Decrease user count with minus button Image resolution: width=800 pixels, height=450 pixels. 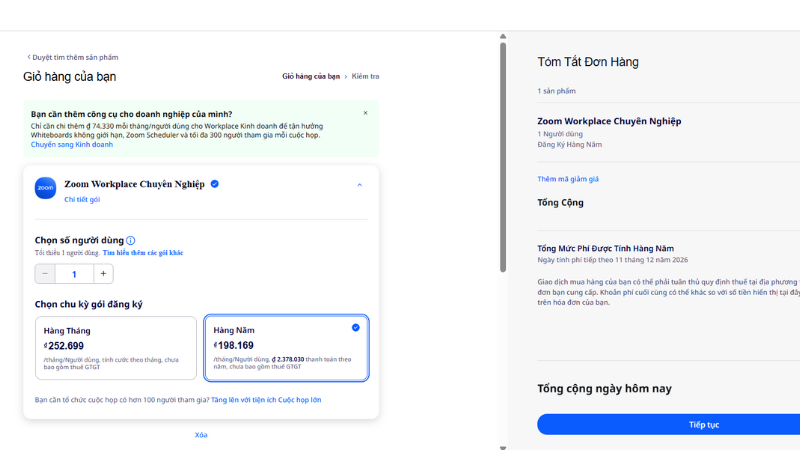click(x=45, y=274)
